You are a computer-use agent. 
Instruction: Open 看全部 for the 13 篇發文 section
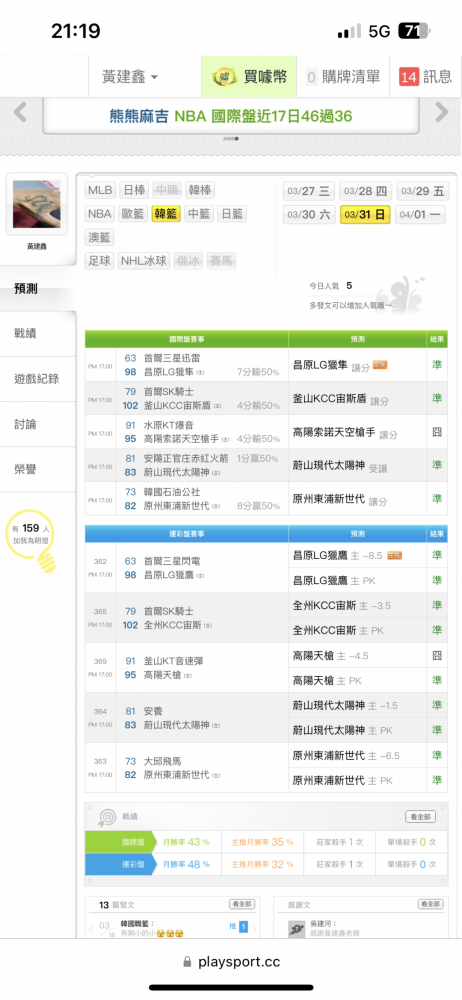[242, 904]
